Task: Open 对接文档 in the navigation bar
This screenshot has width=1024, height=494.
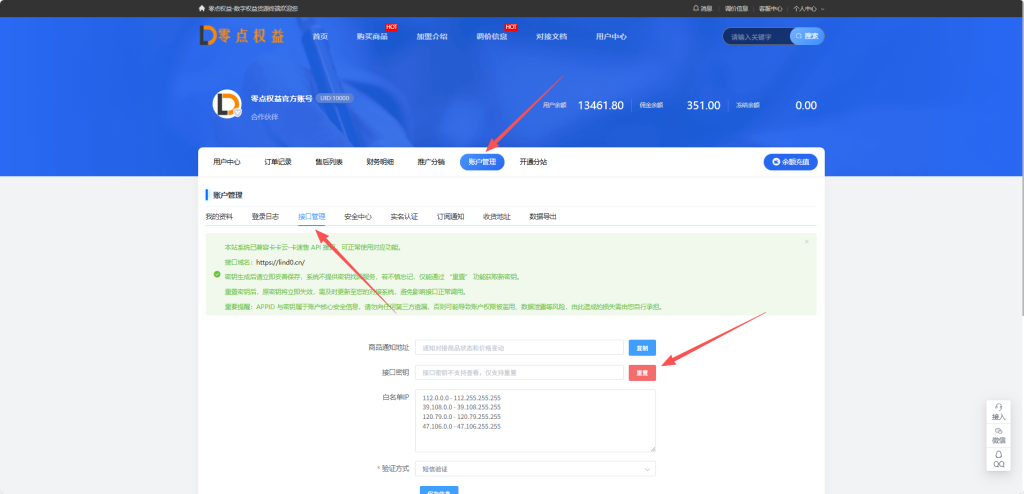Action: point(551,36)
